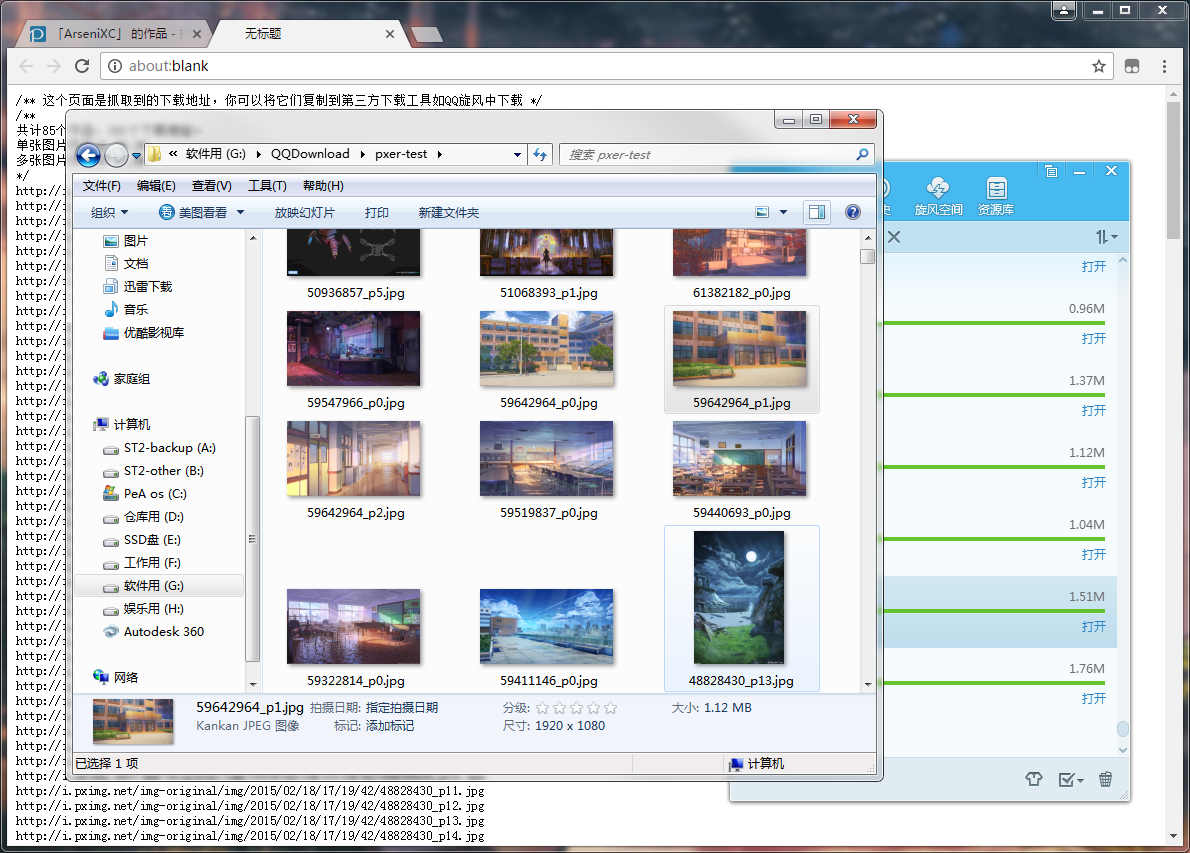Image resolution: width=1190 pixels, height=853 pixels.
Task: Click the 搜索 pxer-test search field
Action: click(706, 155)
